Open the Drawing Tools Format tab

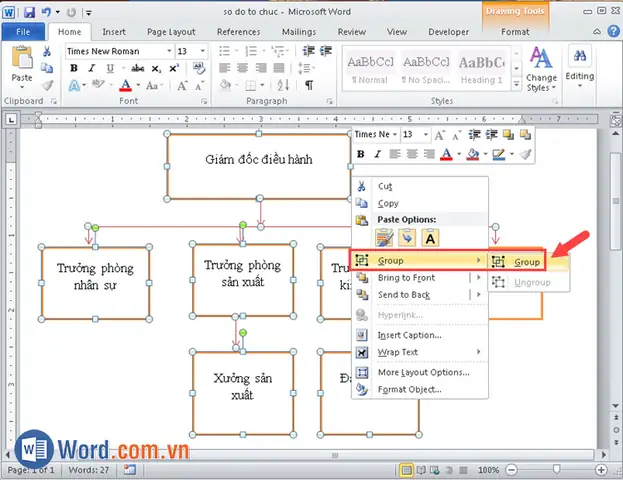point(515,32)
